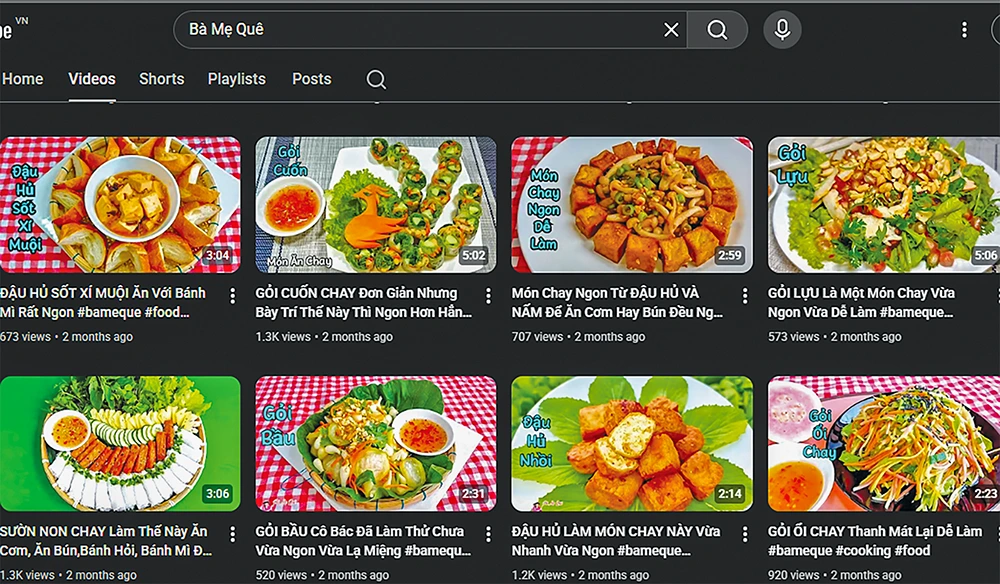Go to the Home tab
This screenshot has height=584, width=1000.
[x=22, y=79]
